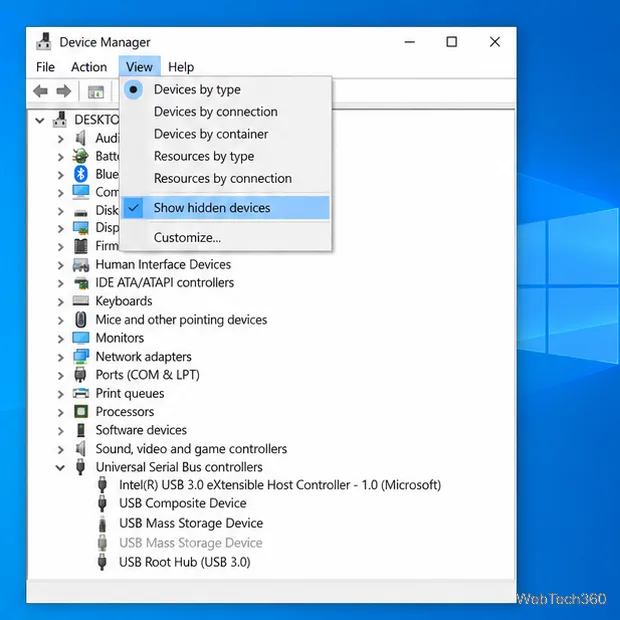The height and width of the screenshot is (620, 620).
Task: Click the Firmware category chip icon
Action: 81,246
